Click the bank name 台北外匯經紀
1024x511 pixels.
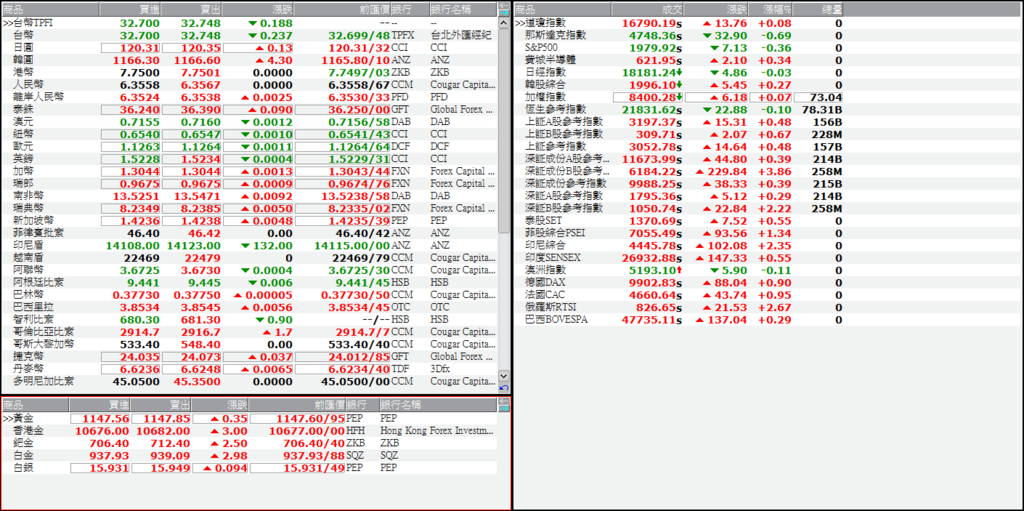461,35
